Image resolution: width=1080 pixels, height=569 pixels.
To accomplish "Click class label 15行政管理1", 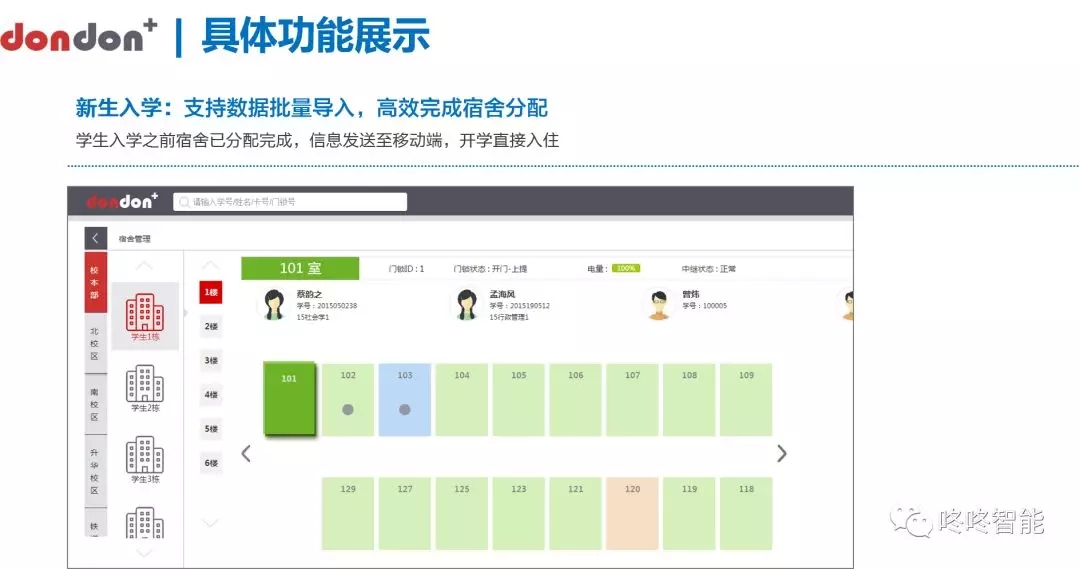I will 509,318.
